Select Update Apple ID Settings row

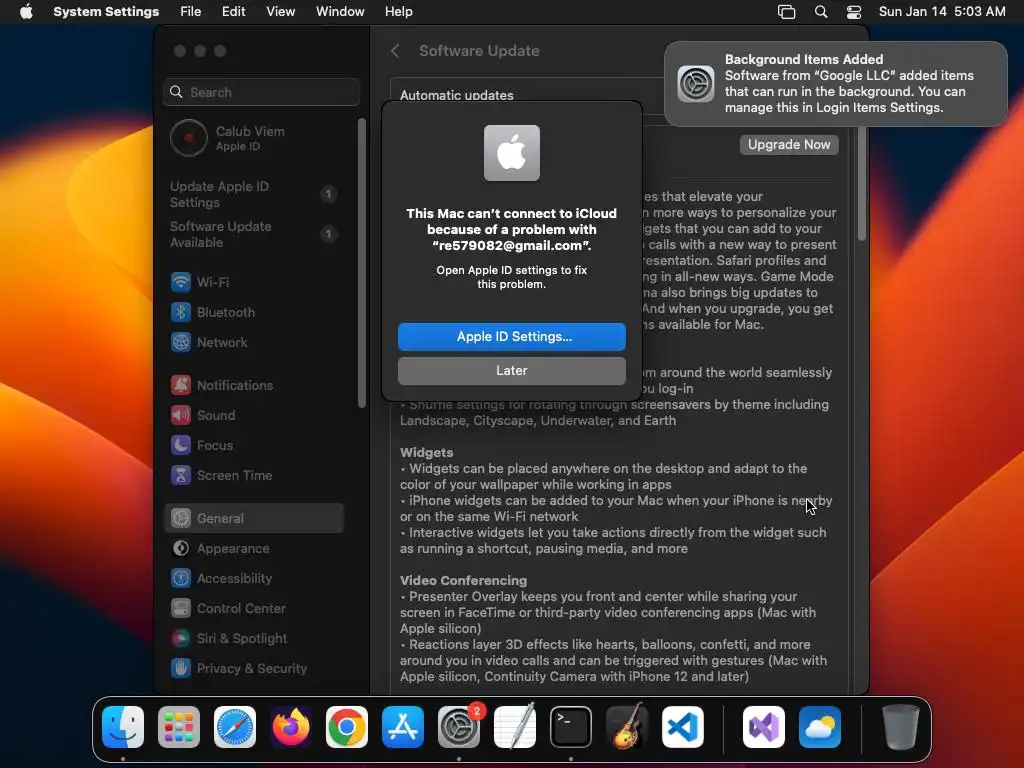(255, 194)
